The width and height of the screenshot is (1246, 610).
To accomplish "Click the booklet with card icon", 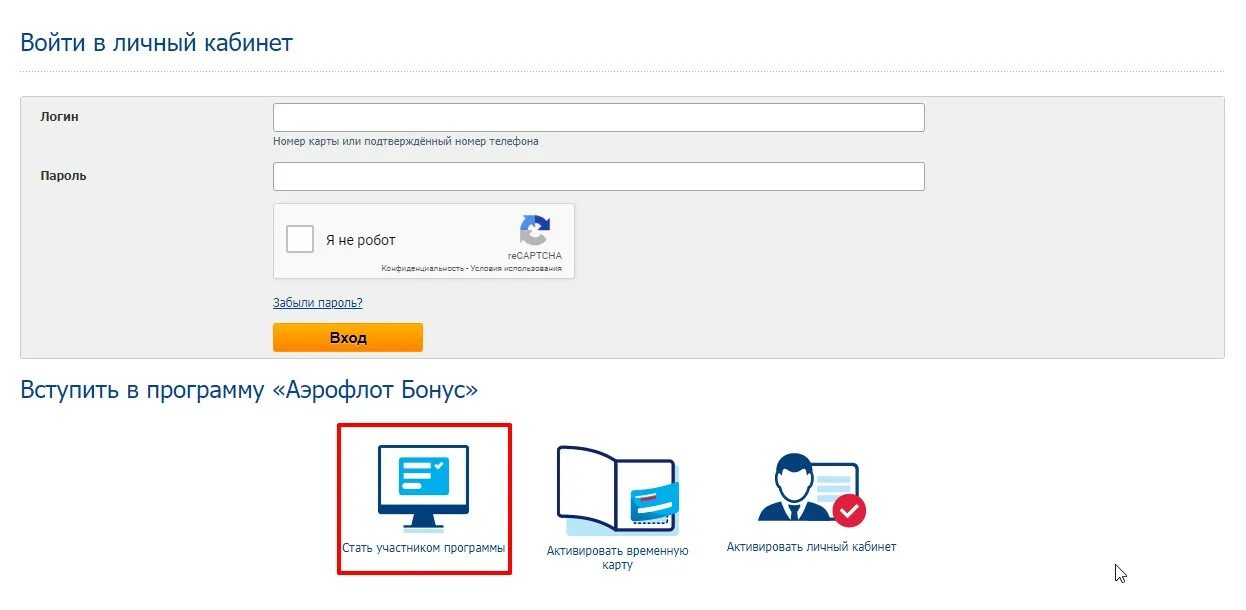I will 618,490.
